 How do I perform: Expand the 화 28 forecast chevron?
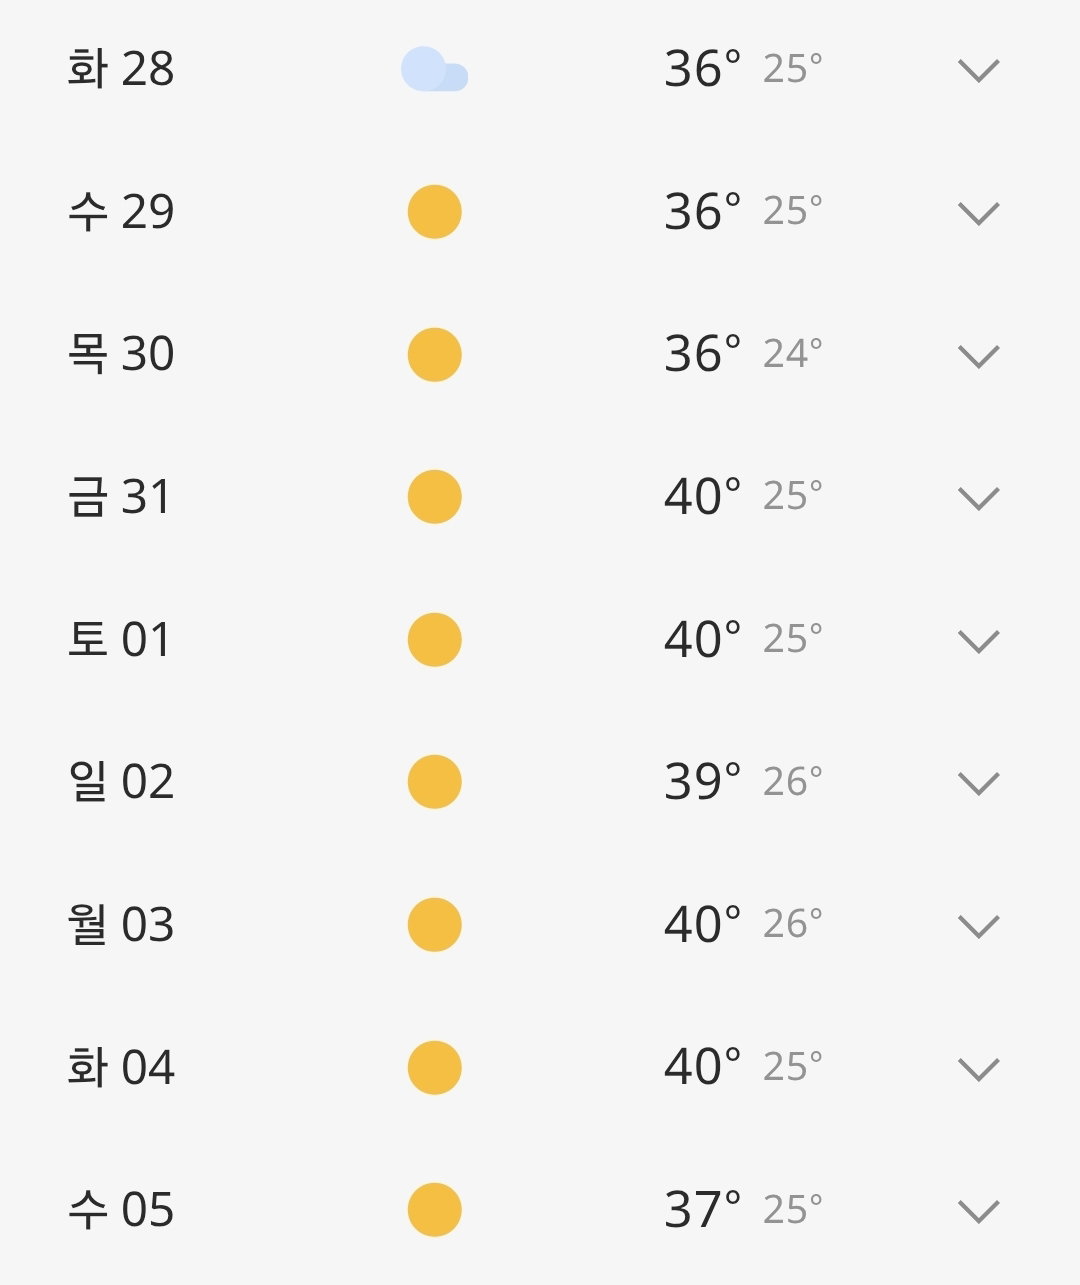pos(979,71)
